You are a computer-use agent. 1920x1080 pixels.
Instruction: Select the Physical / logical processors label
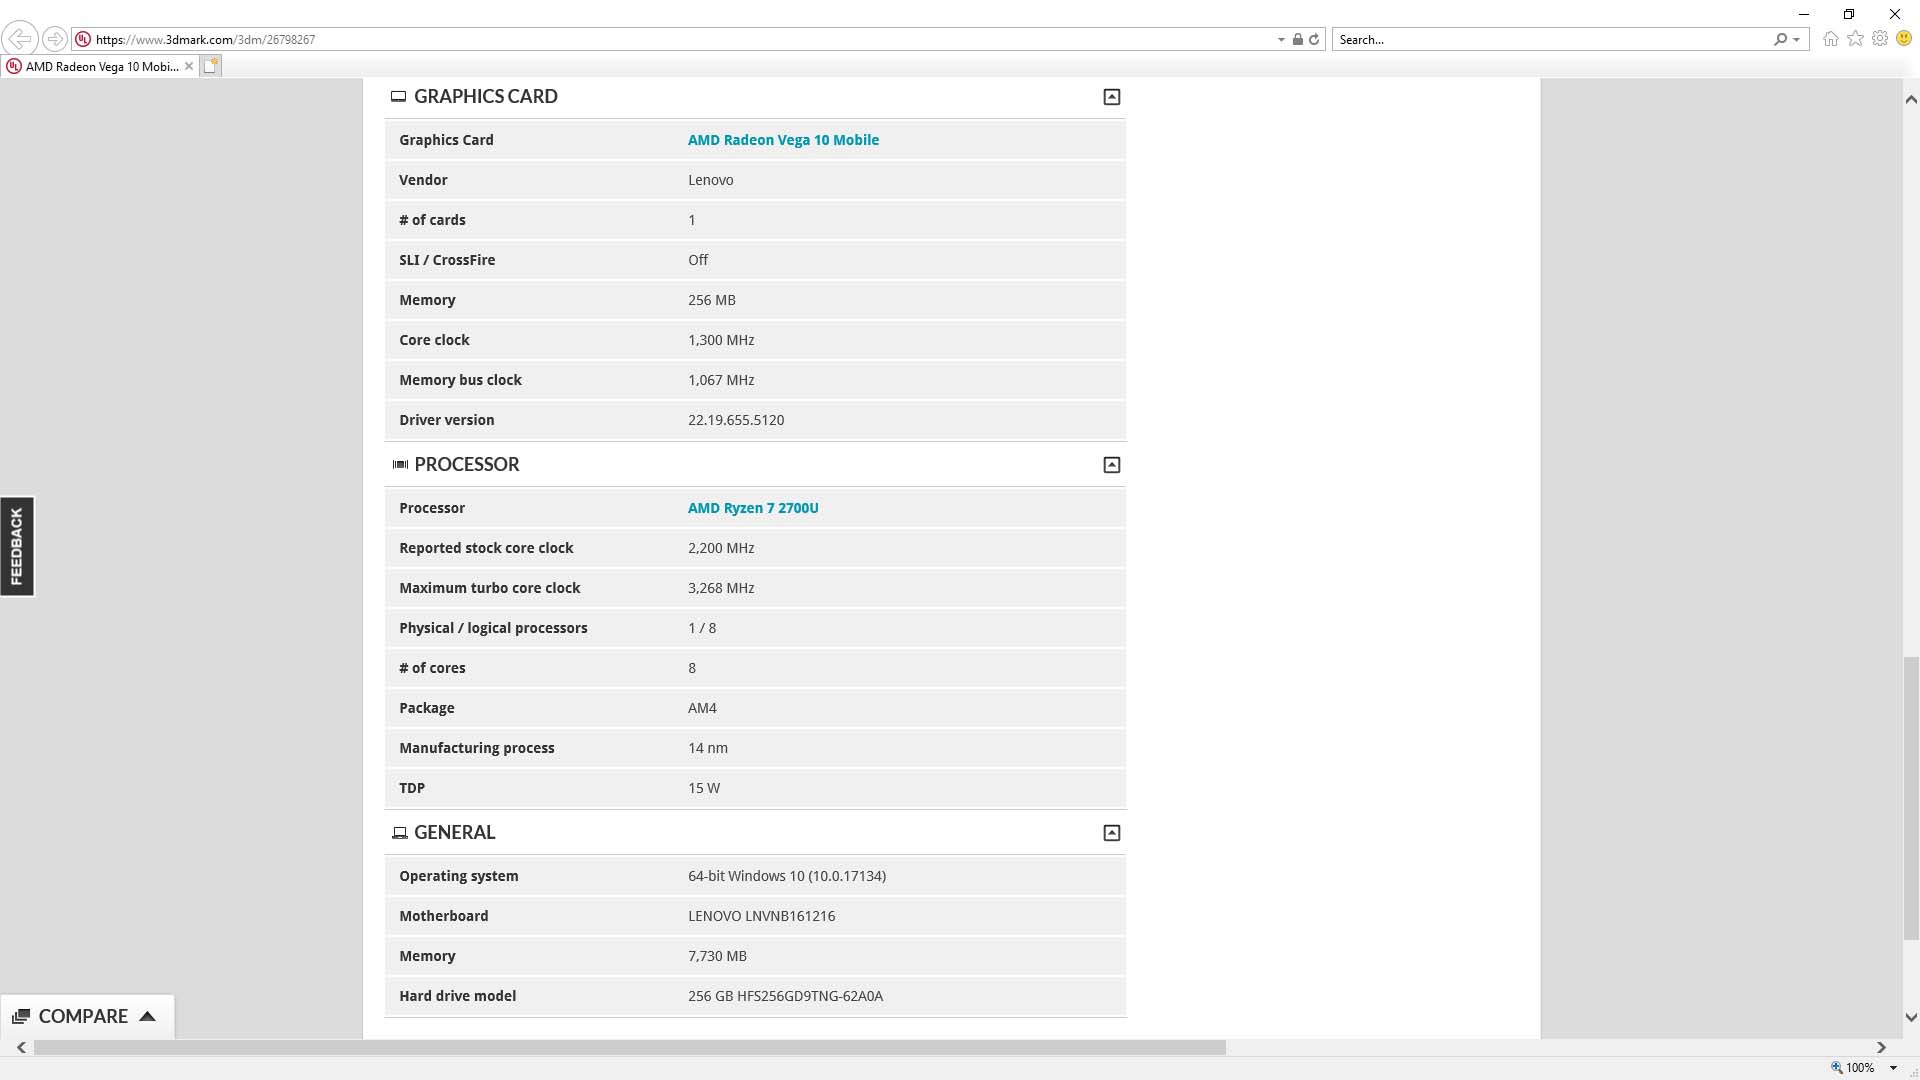click(x=493, y=628)
